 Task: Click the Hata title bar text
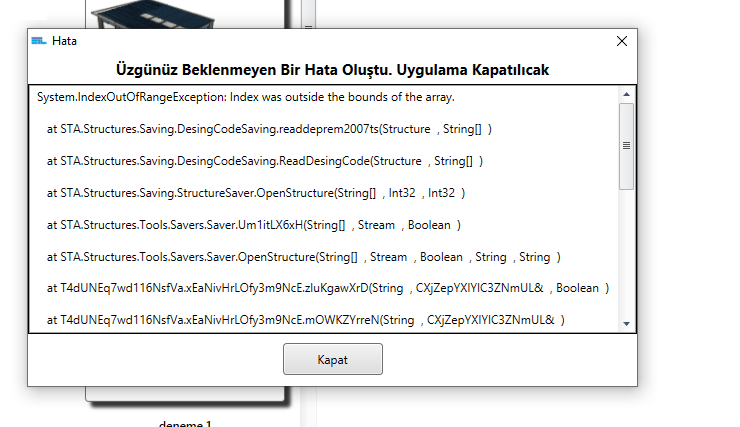click(x=65, y=41)
